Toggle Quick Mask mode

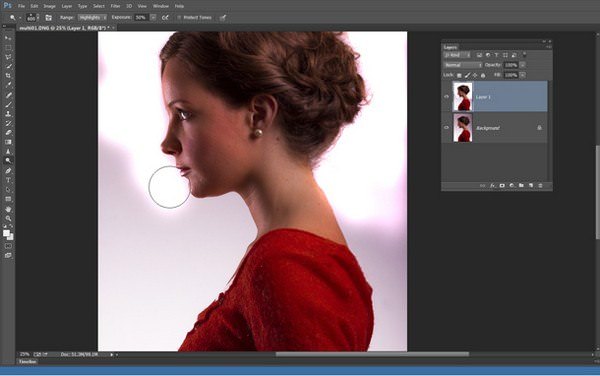[x=8, y=246]
